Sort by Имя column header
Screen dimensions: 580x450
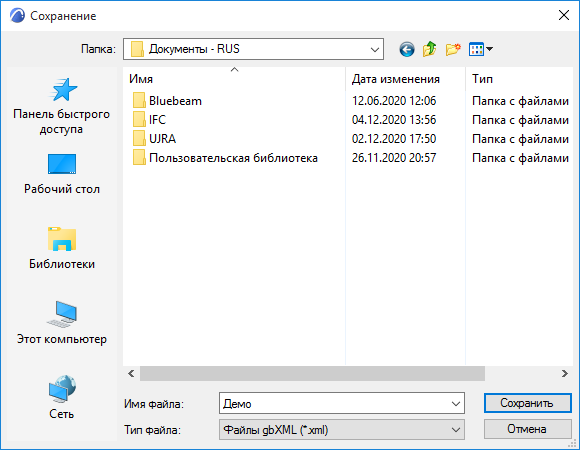(141, 79)
